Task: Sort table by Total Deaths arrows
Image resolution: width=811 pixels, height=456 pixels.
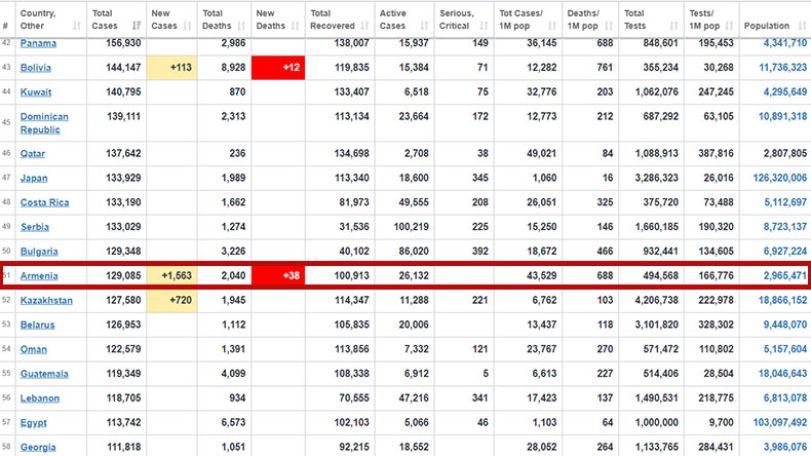Action: coord(242,26)
